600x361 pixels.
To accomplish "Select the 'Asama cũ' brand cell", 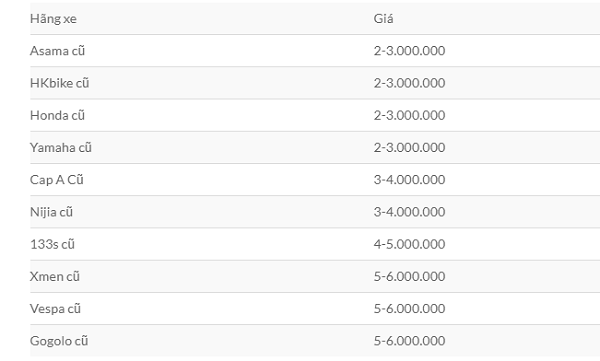I will [x=57, y=51].
